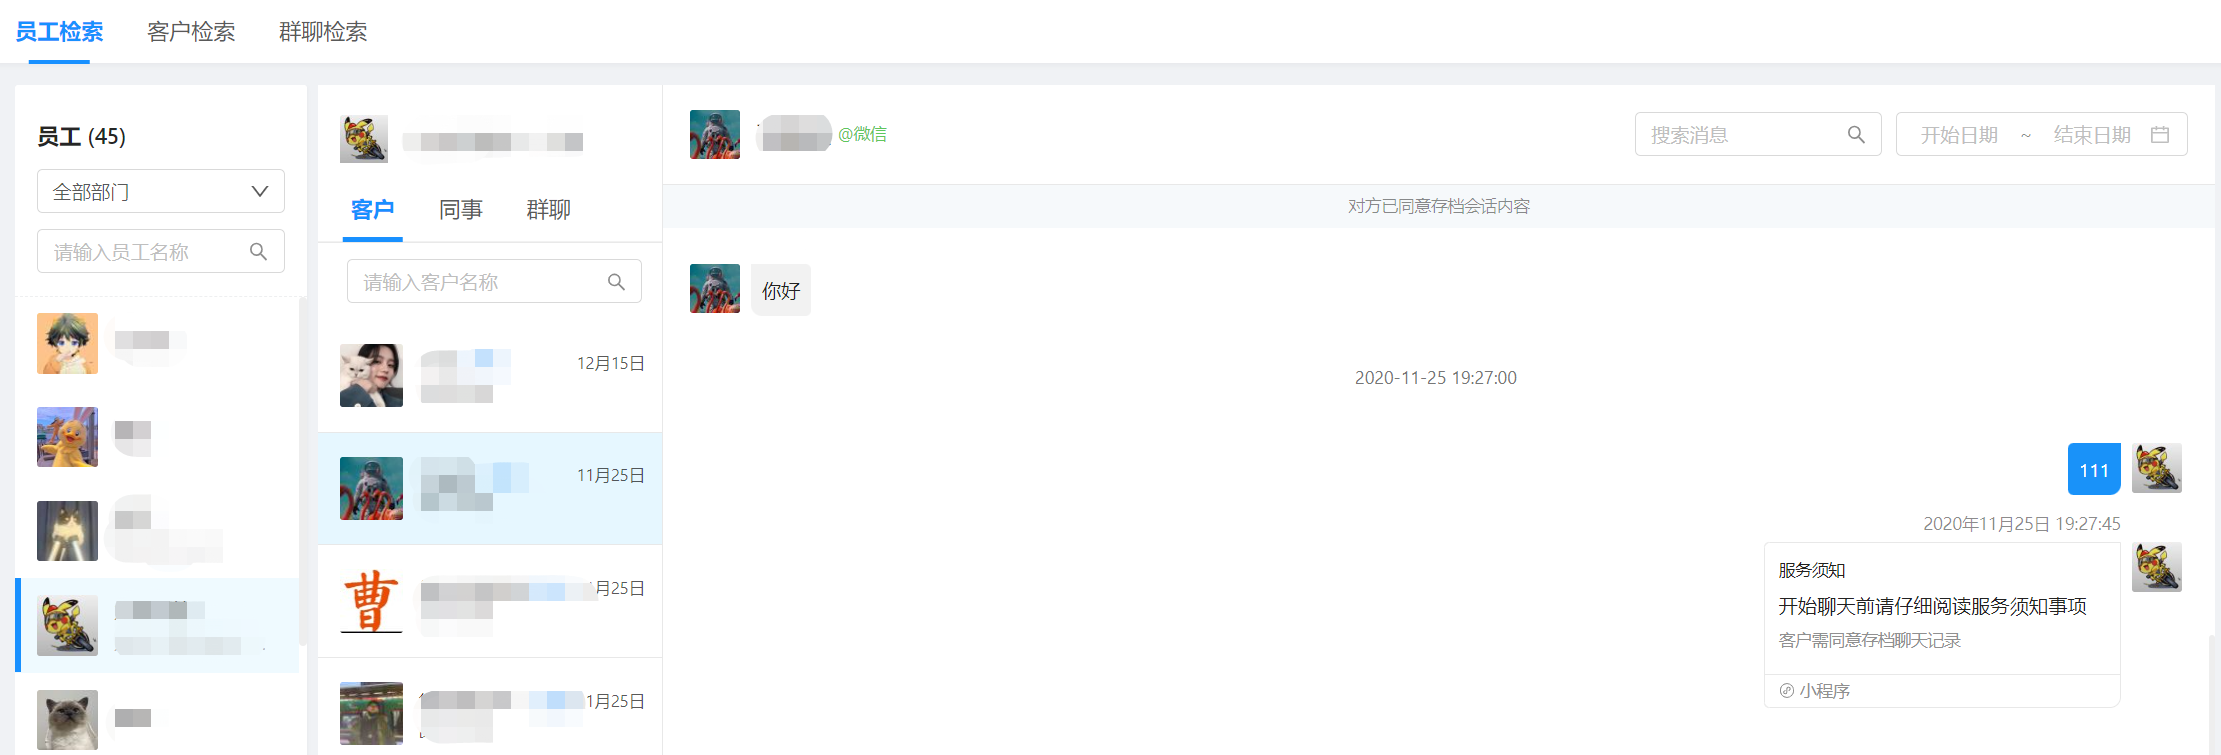Open customer conversation dated 12月15日
This screenshot has width=2221, height=755.
coord(490,375)
